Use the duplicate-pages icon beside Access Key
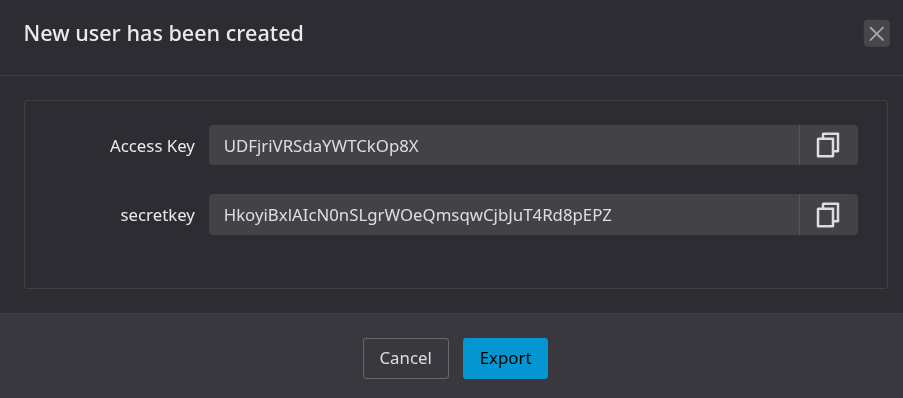The height and width of the screenshot is (398, 903). (x=828, y=145)
